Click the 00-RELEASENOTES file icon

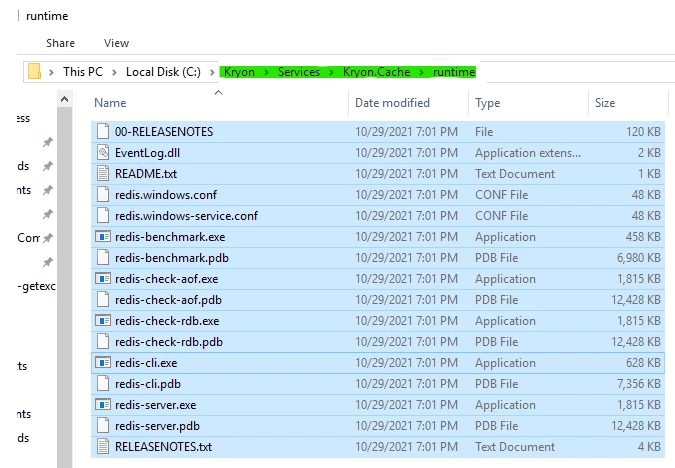tap(103, 131)
